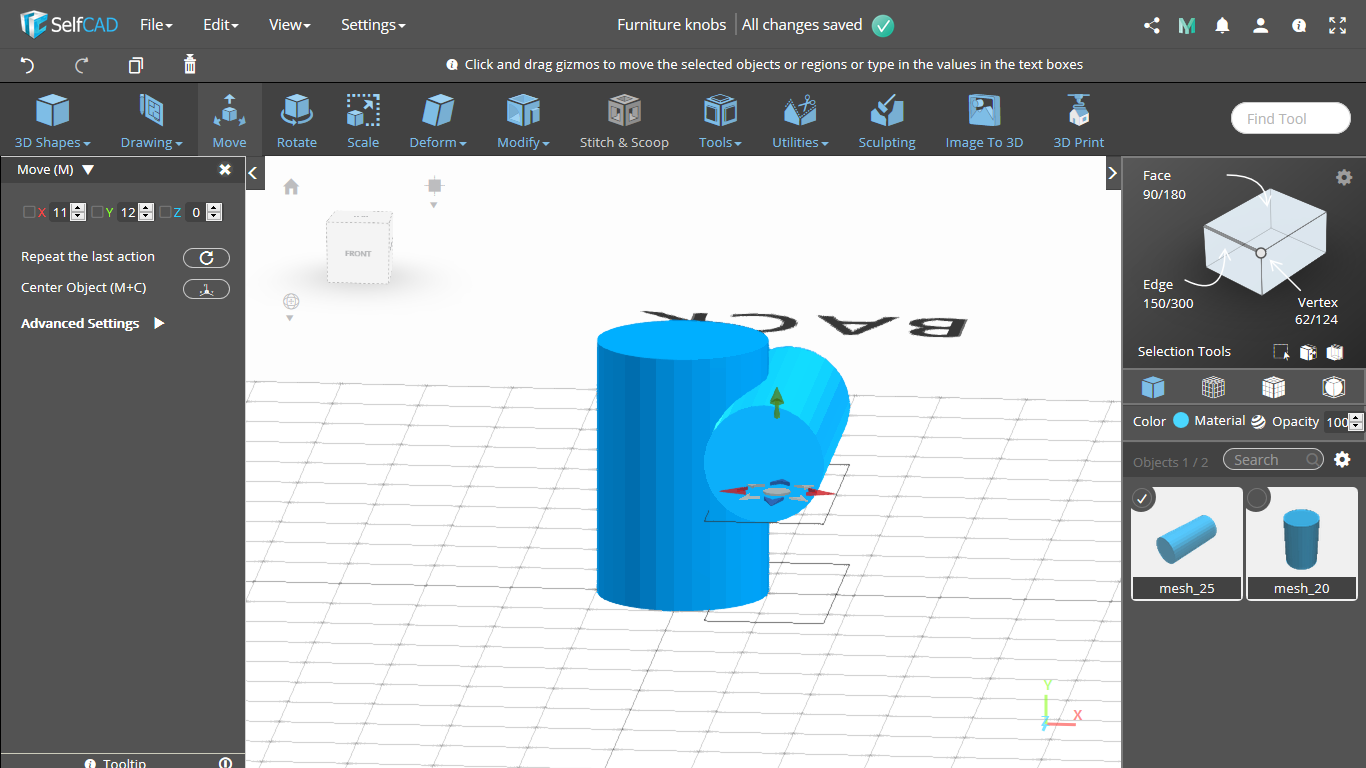Enable the Y axis checkbox
Screen dimensions: 1366x768
coord(97,212)
